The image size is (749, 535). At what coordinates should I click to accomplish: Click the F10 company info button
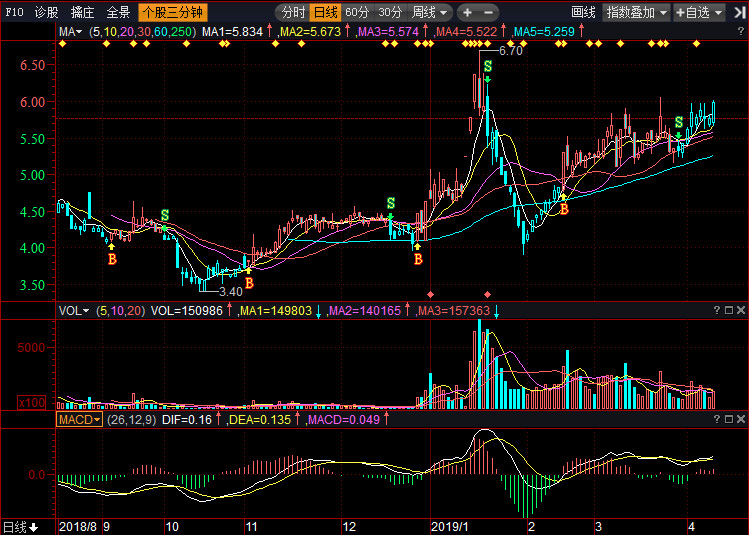[14, 13]
